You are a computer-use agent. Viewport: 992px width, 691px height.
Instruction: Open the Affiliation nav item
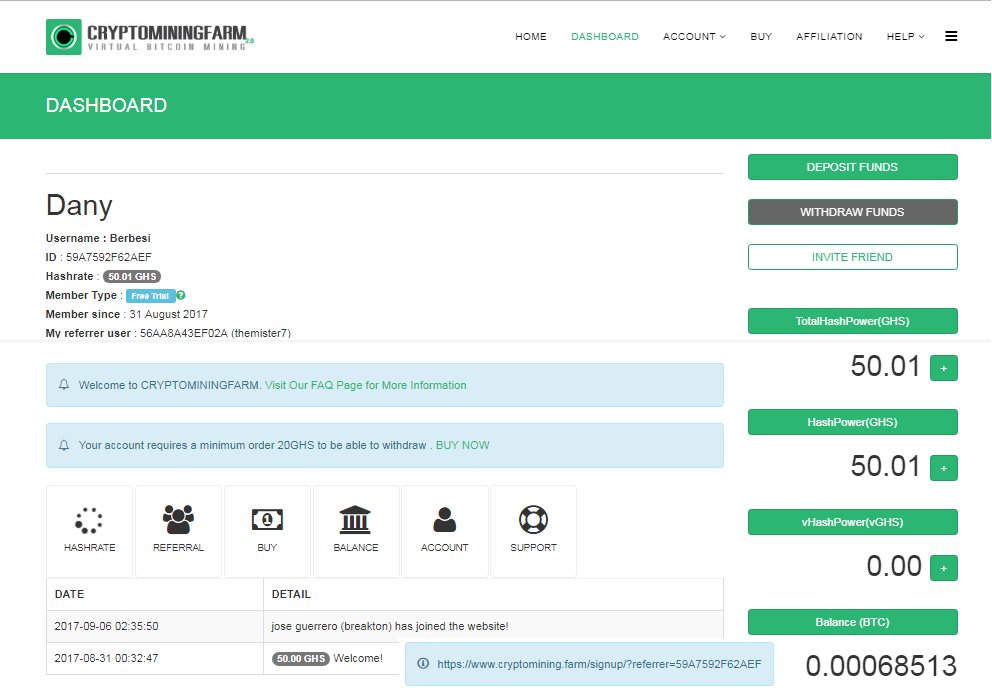click(x=829, y=37)
